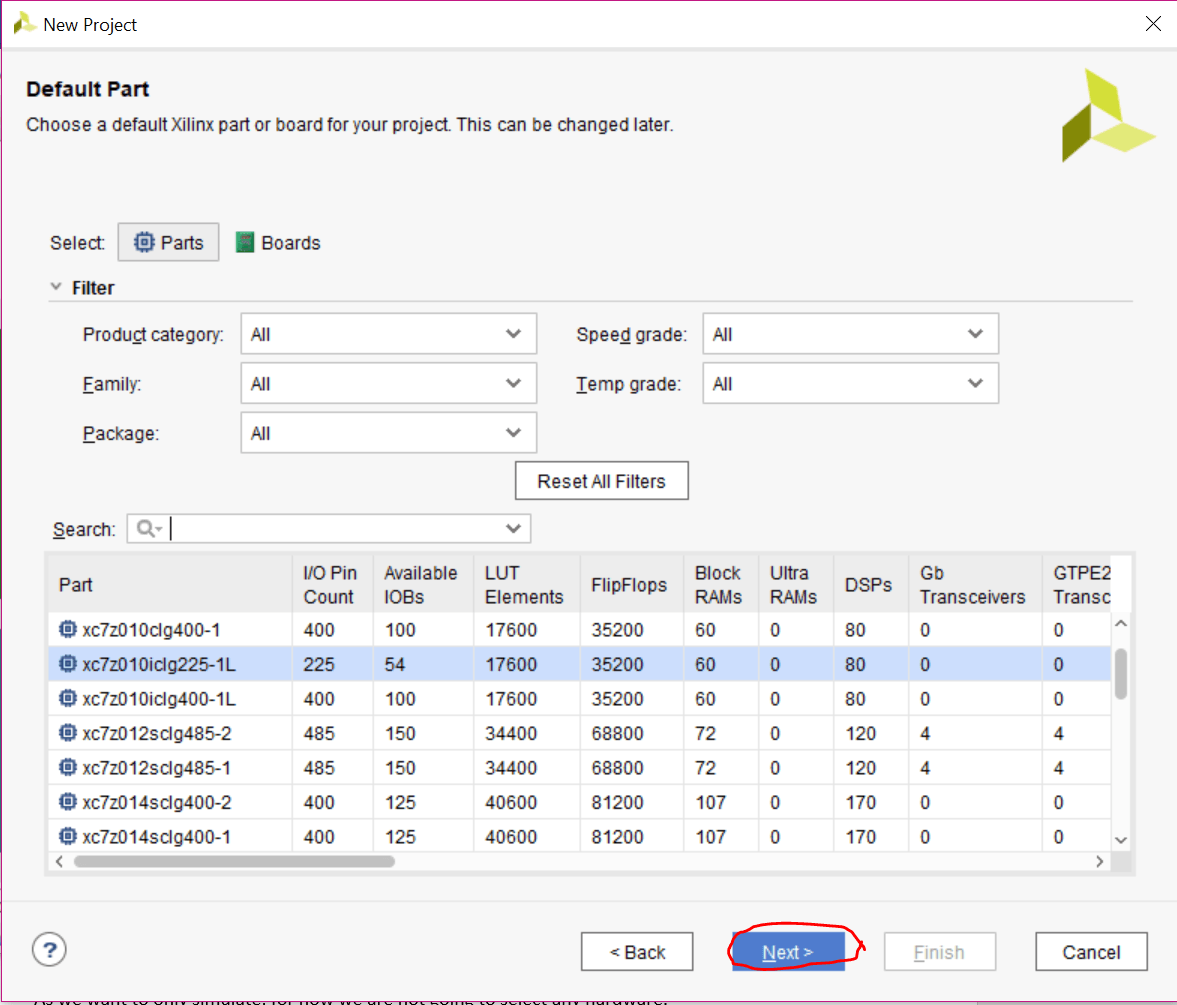Viewport: 1177px width, 1005px height.
Task: Switch to Boards selection
Action: tap(279, 243)
